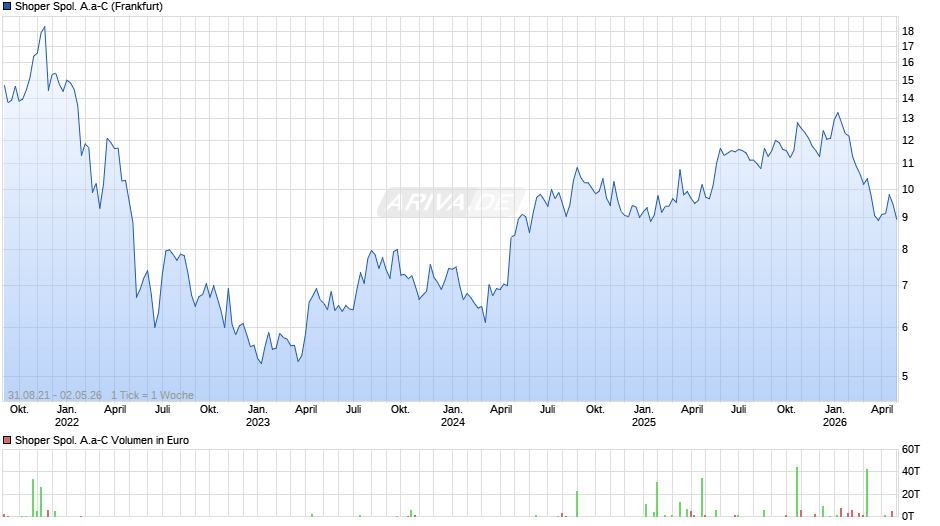
Task: Click the price axis value 12
Action: click(x=908, y=140)
